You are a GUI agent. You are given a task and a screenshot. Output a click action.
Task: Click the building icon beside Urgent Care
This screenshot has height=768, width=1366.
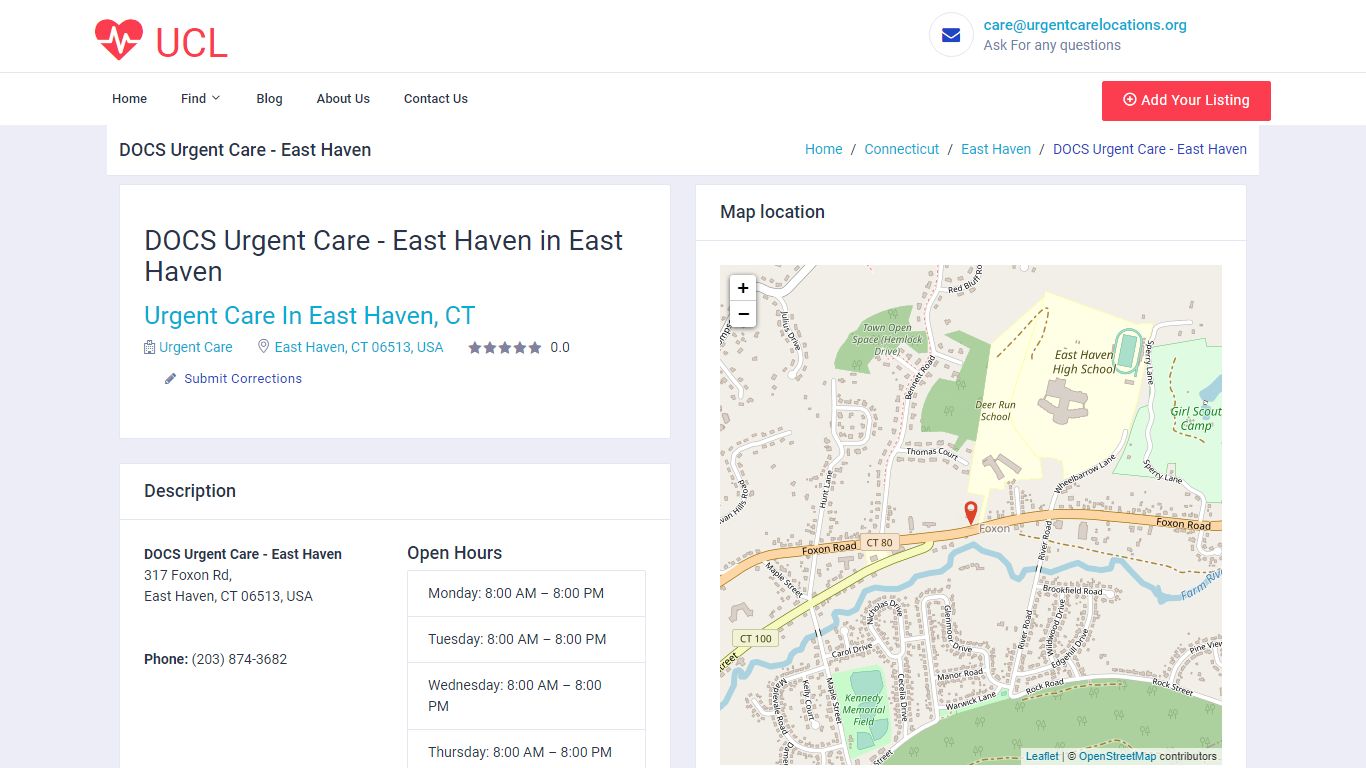150,347
